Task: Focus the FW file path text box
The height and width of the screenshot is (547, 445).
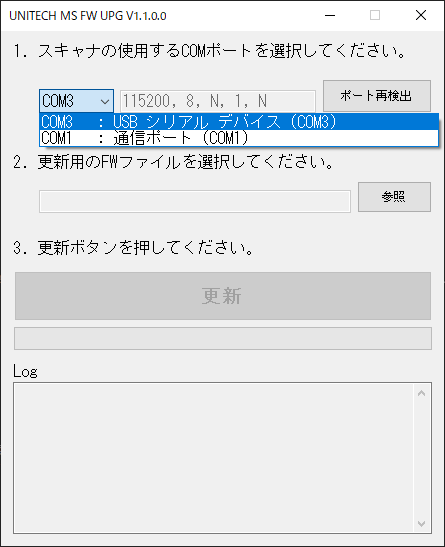Action: (195, 201)
